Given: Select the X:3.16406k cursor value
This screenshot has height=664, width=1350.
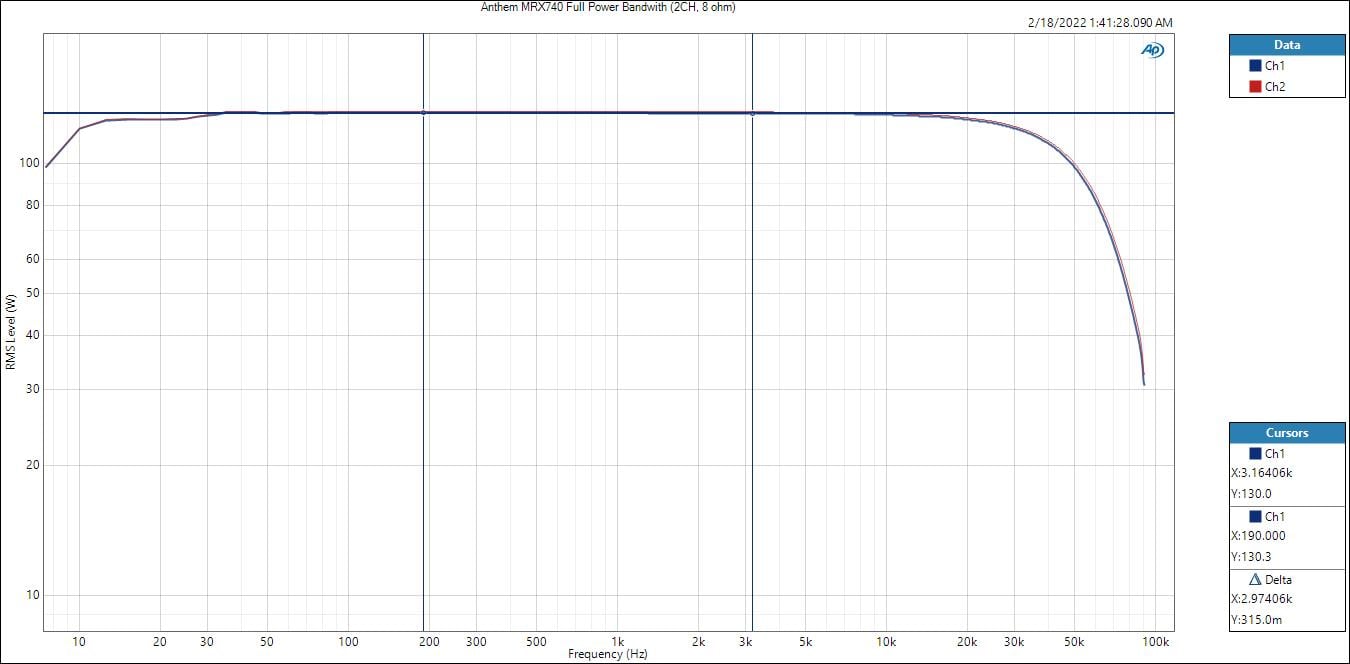Looking at the screenshot, I should click(x=1264, y=474).
